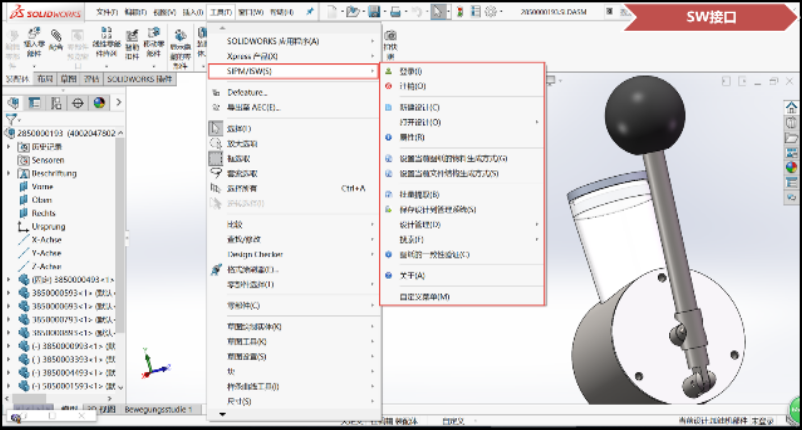Expand the 3850000903<1> component node

coord(9,346)
